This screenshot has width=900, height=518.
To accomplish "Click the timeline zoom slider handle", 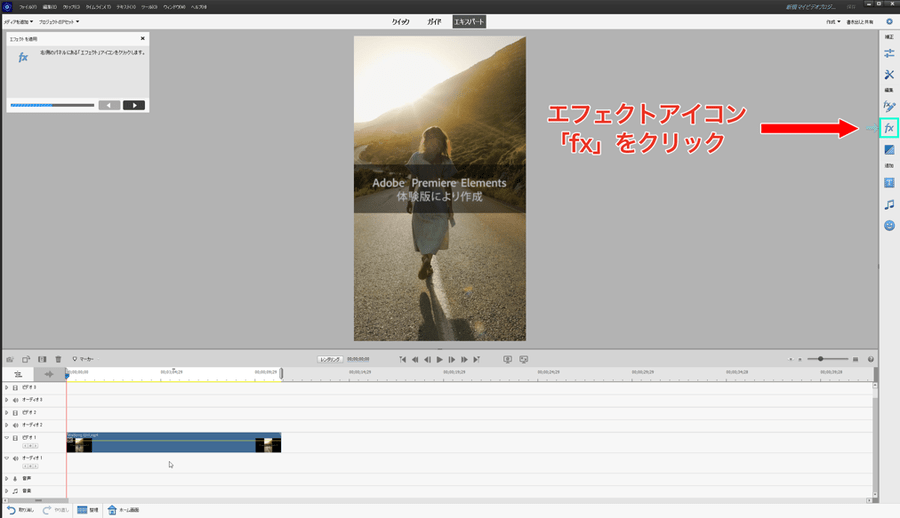I will 821,359.
